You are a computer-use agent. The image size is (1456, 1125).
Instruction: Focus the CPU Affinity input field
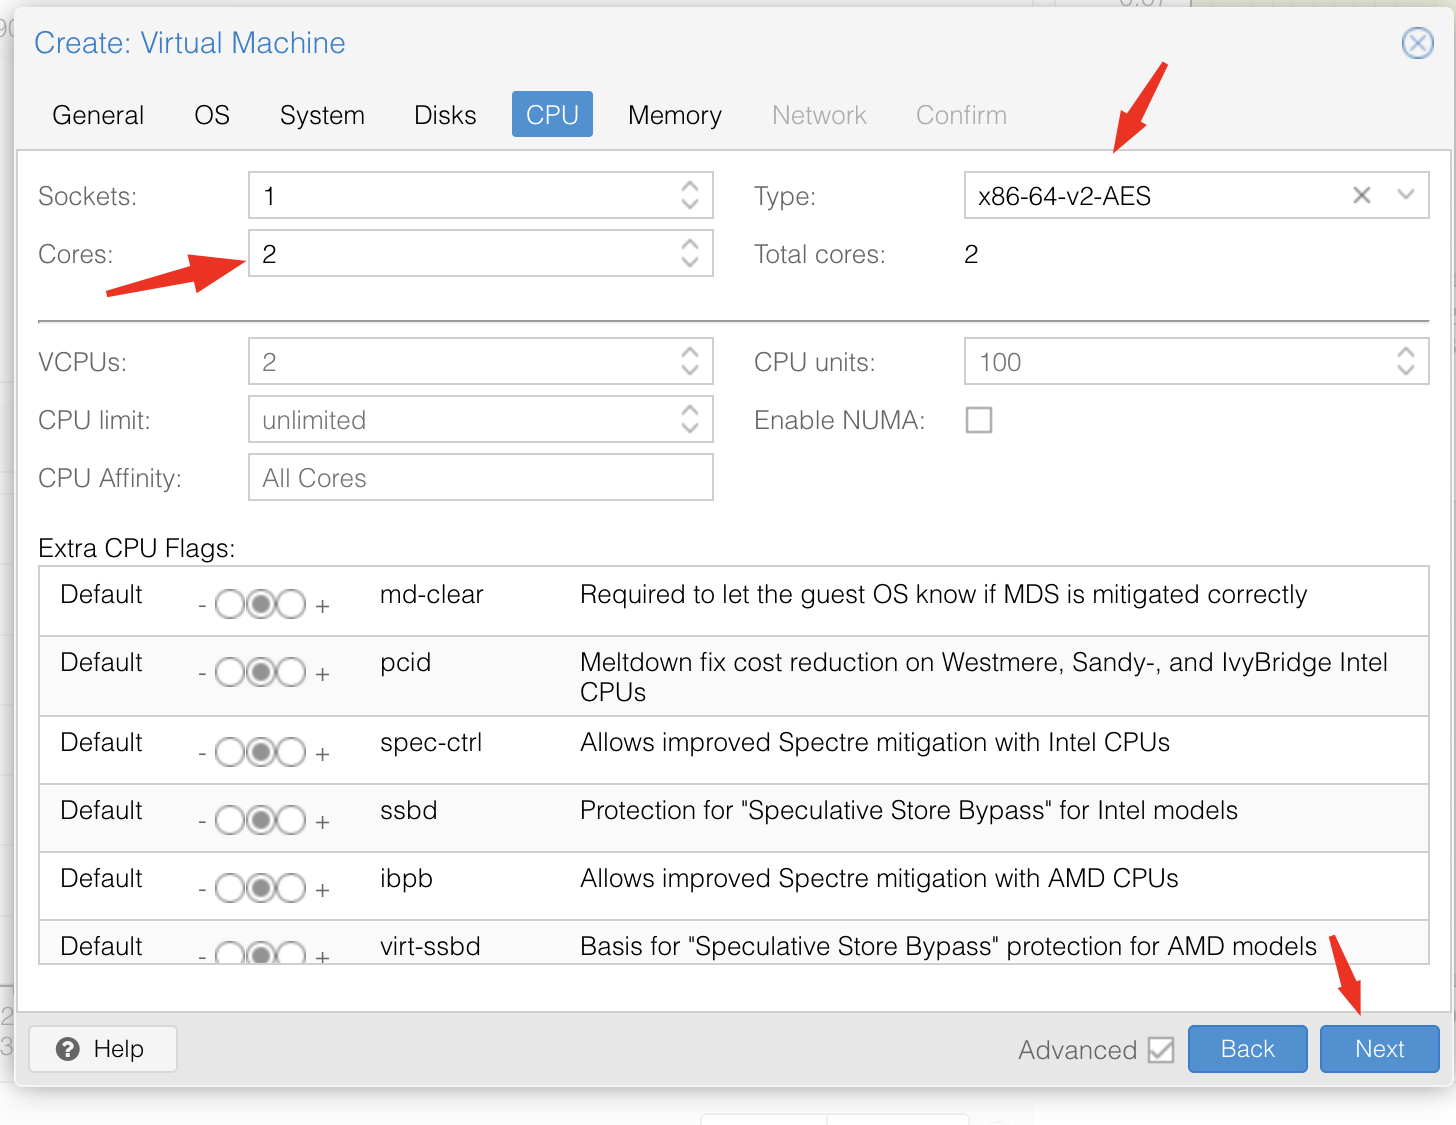coord(480,478)
